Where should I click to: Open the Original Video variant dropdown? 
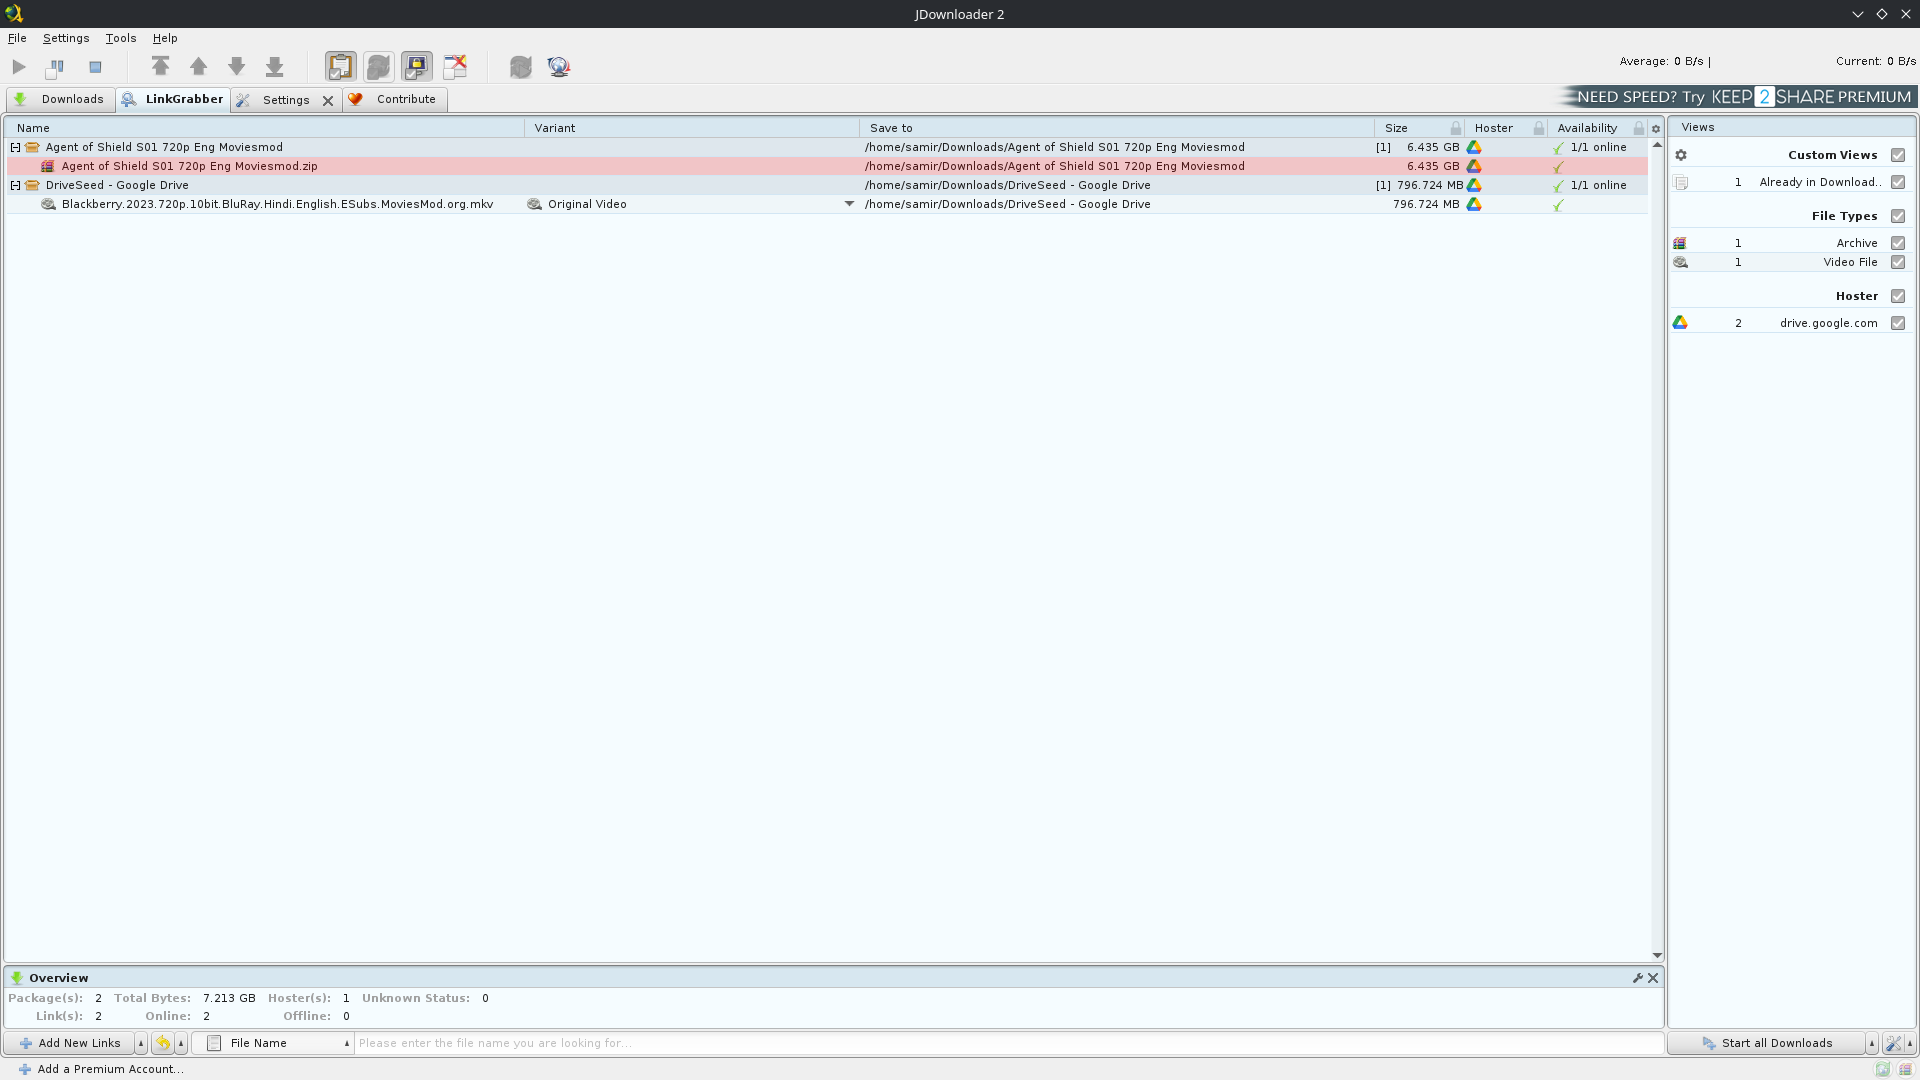pos(849,204)
